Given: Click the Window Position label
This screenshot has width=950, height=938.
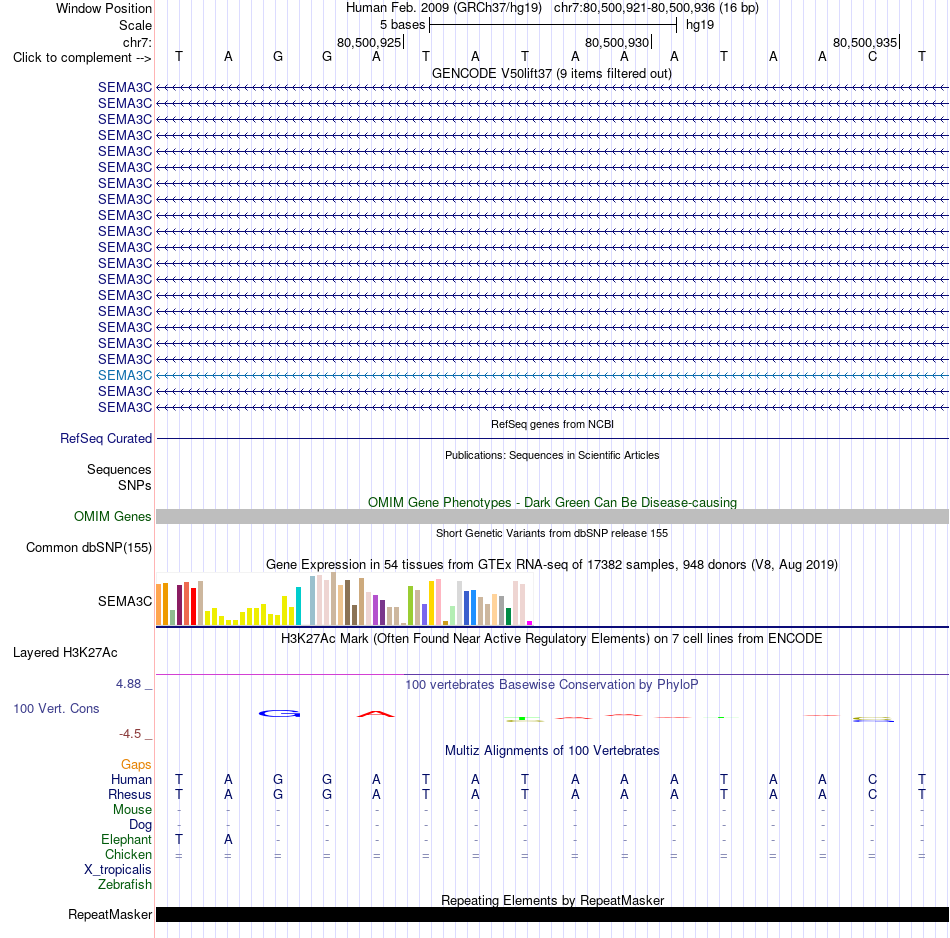Looking at the screenshot, I should coord(104,8).
